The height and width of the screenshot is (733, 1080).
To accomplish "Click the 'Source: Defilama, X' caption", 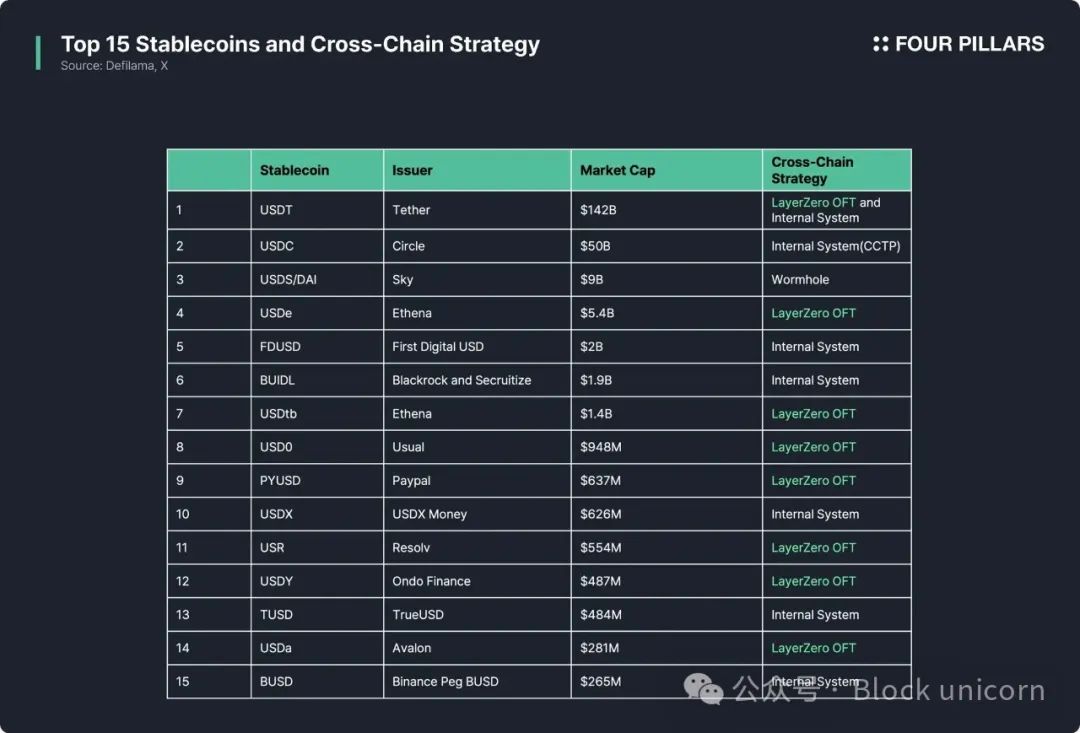I will 114,66.
